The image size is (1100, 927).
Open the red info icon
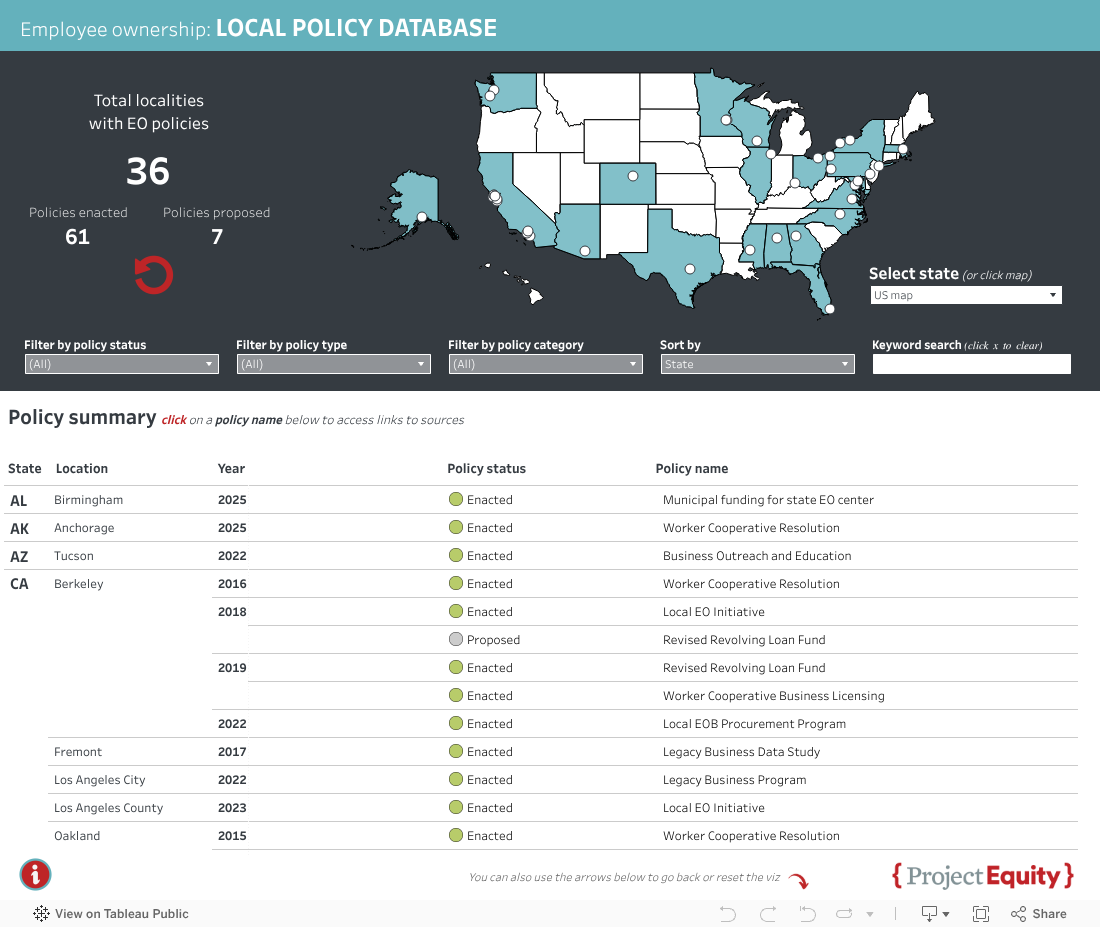tap(36, 874)
